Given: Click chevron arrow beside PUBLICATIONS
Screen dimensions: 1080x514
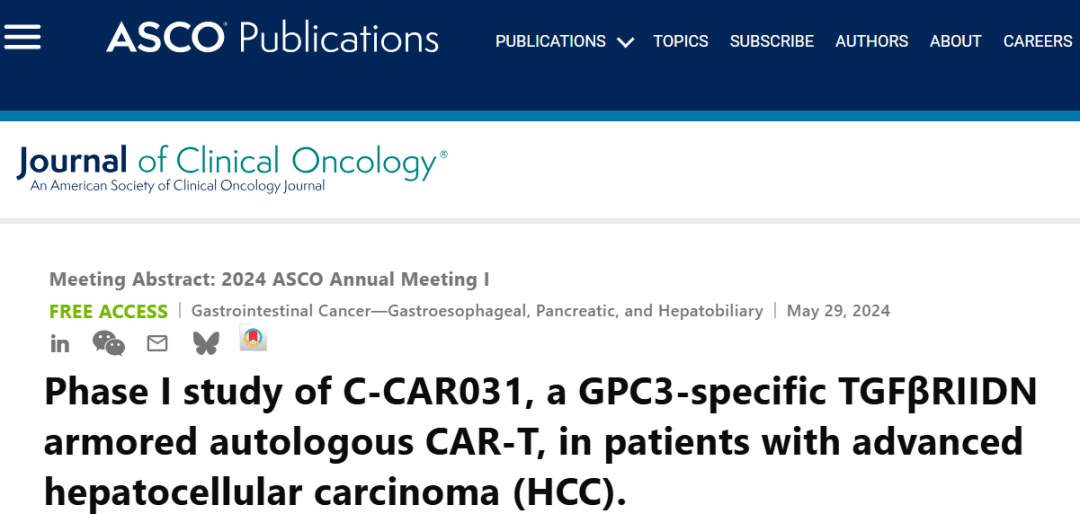Looking at the screenshot, I should point(626,42).
